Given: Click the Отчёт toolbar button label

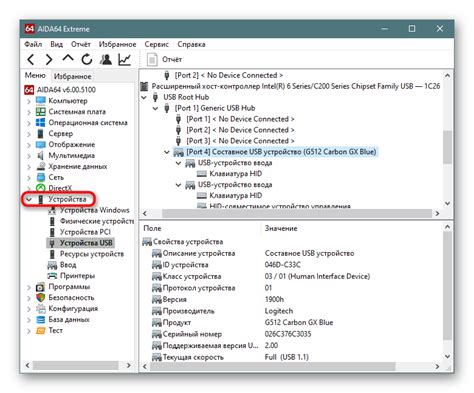Looking at the screenshot, I should click(x=172, y=60).
